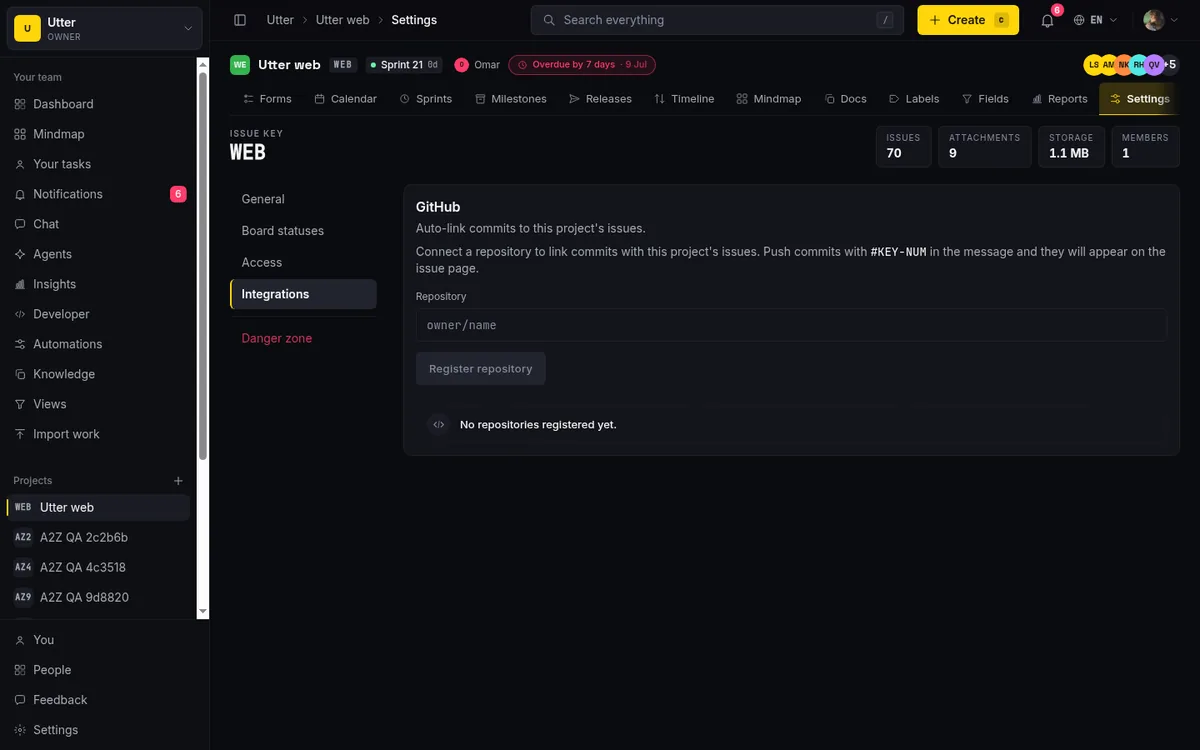Open project A2Z QA 9d8820
Screen dimensions: 1200x750
pos(98,597)
